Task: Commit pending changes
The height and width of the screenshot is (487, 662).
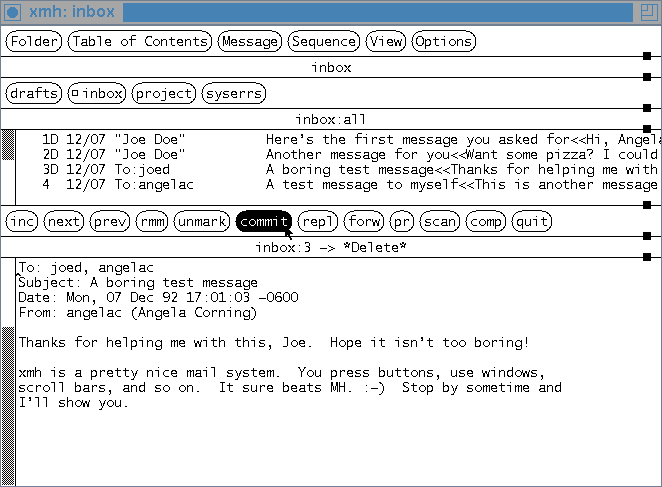Action: (x=264, y=221)
